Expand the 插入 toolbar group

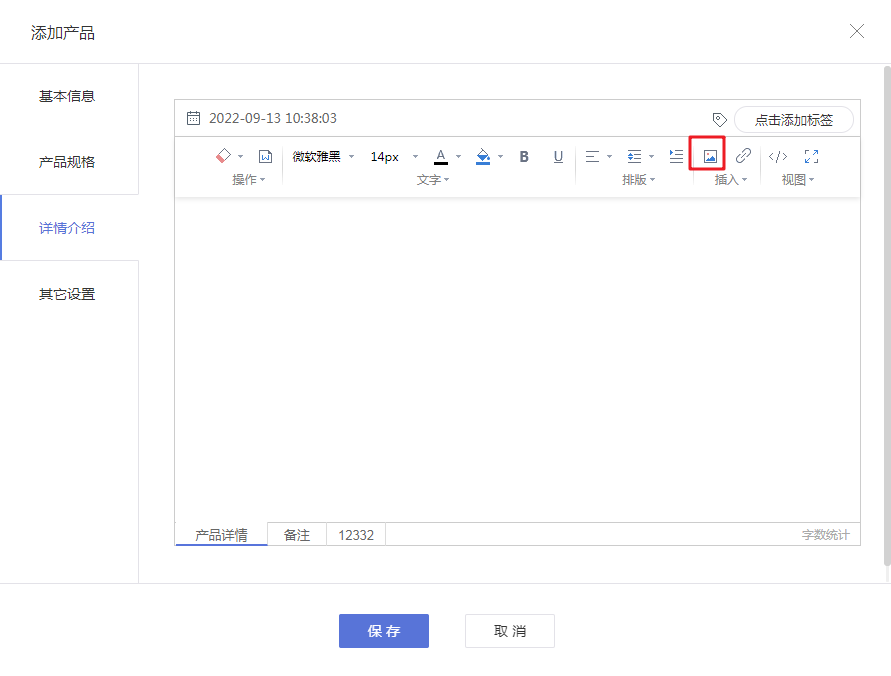pyautogui.click(x=730, y=180)
